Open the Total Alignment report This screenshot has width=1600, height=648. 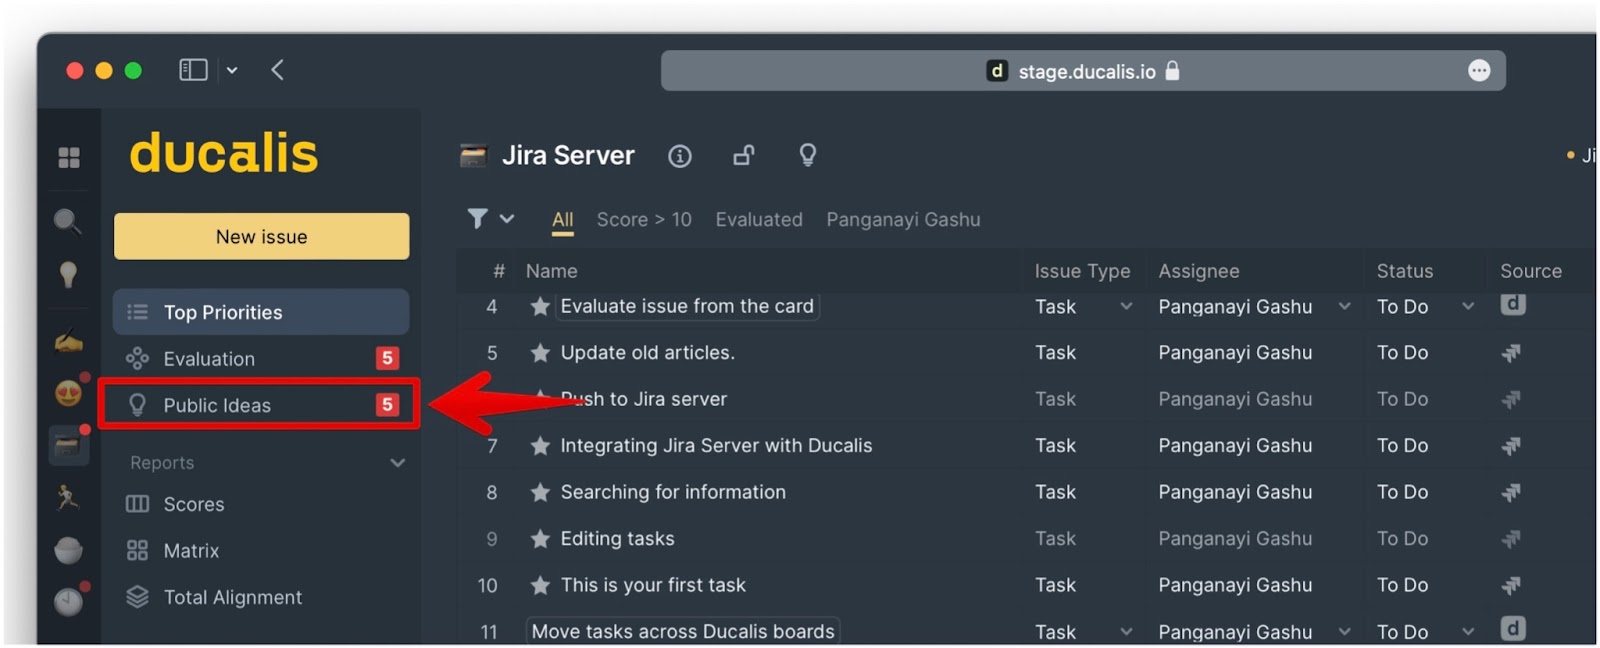(214, 597)
